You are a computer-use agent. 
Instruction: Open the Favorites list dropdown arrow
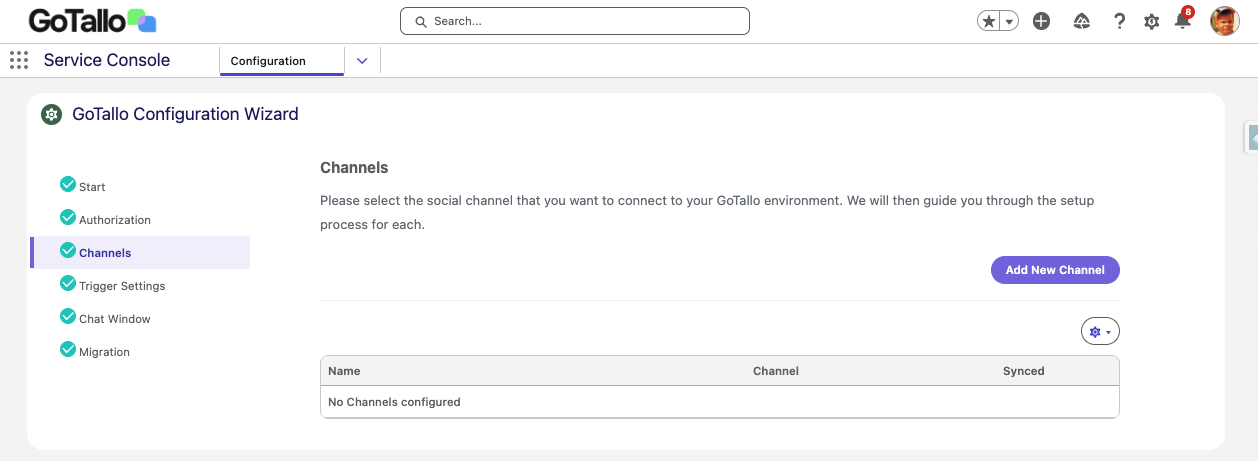1010,21
